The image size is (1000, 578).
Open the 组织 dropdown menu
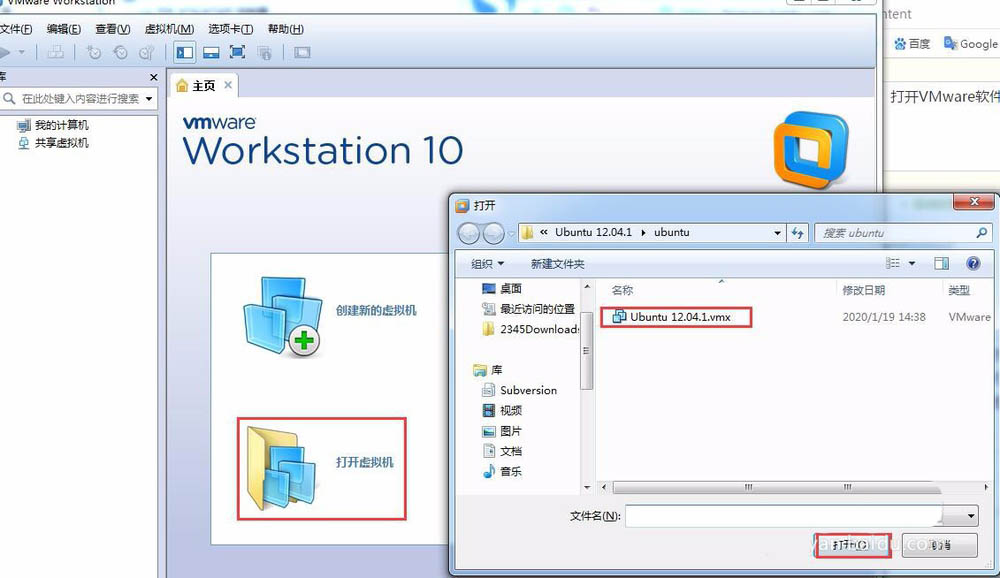(x=487, y=263)
